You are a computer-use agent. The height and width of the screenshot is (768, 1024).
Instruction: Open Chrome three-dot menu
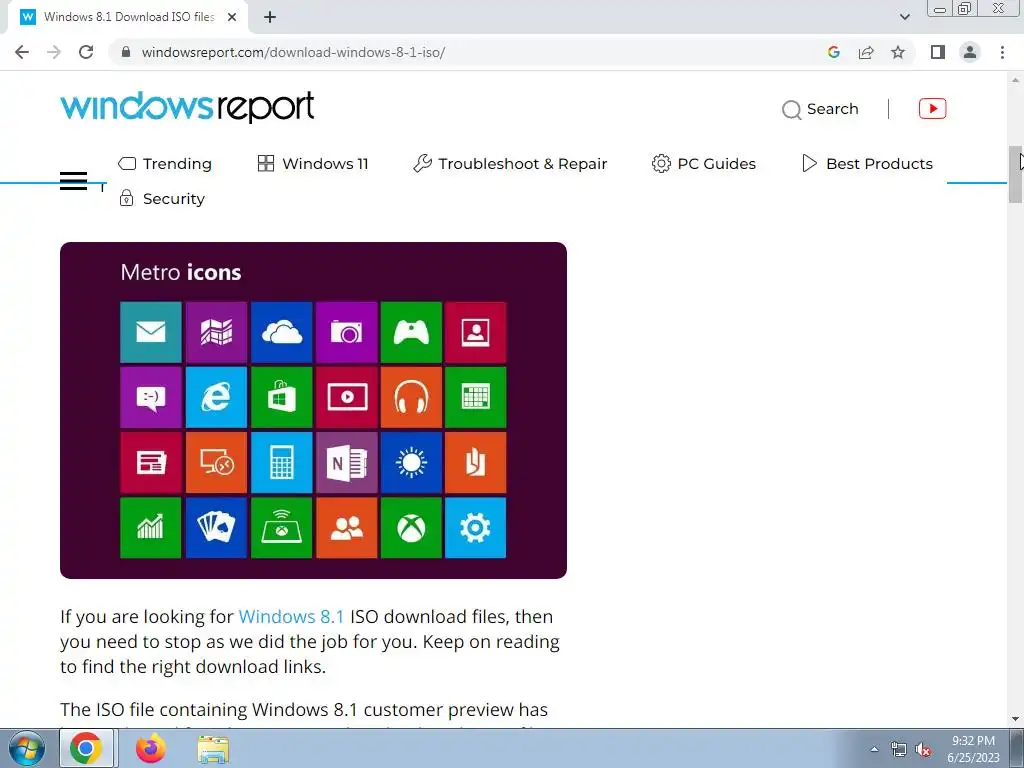click(1002, 52)
